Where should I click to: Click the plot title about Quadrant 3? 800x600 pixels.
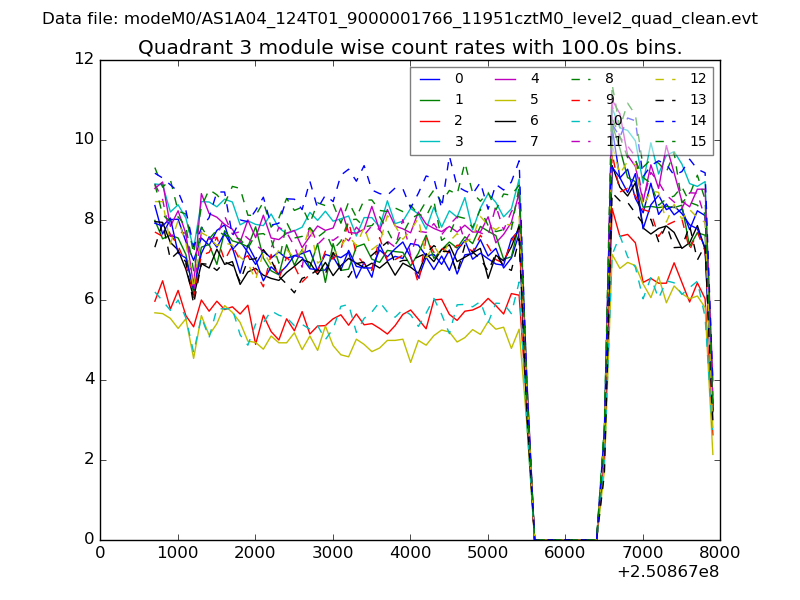pyautogui.click(x=410, y=47)
